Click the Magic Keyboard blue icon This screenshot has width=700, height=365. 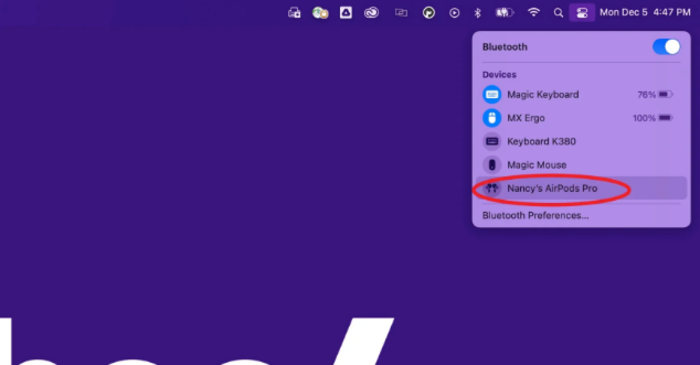[492, 95]
